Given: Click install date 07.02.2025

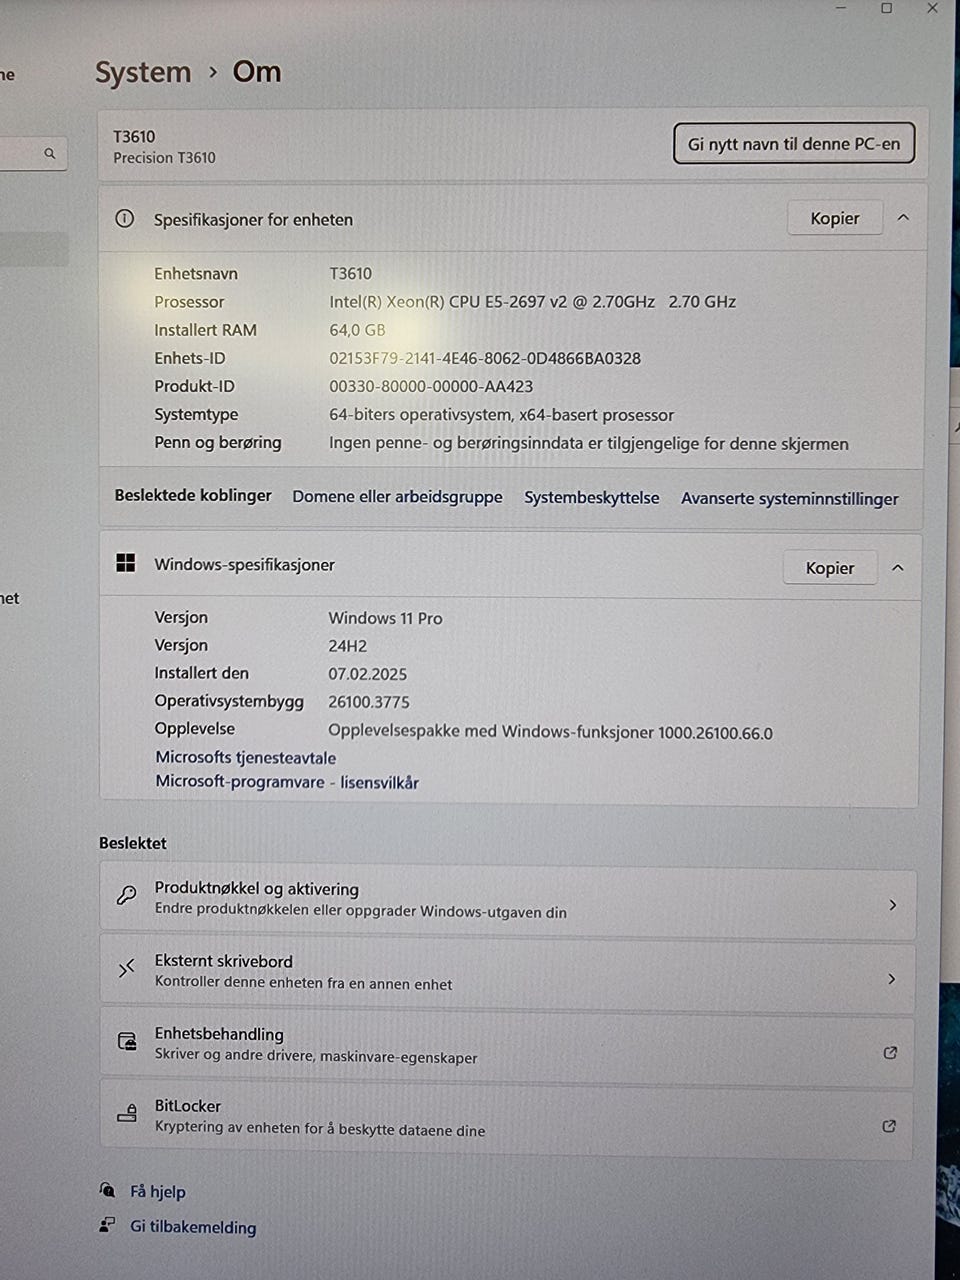Looking at the screenshot, I should coord(367,674).
